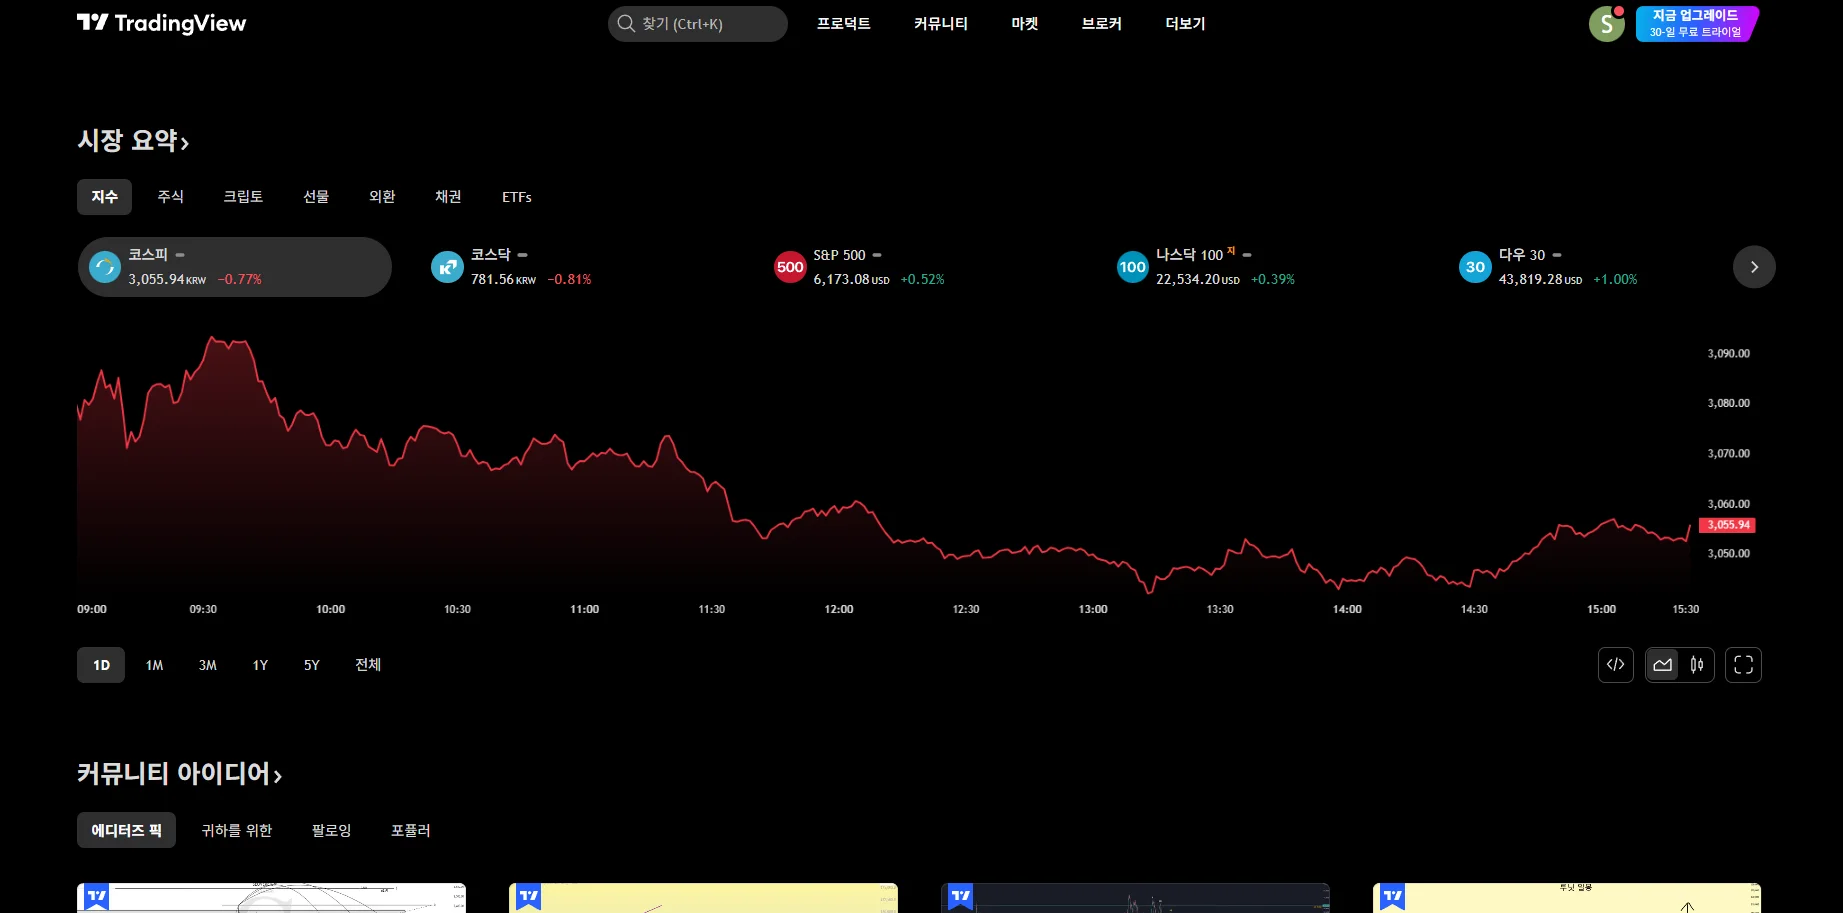
Task: Click the search field (찾기)
Action: pos(698,24)
